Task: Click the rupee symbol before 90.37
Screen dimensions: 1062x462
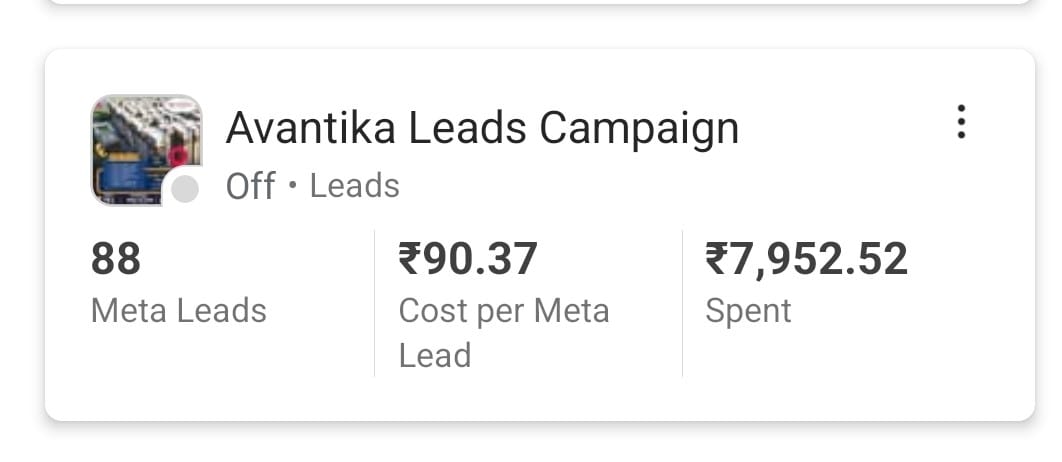Action: [x=408, y=259]
